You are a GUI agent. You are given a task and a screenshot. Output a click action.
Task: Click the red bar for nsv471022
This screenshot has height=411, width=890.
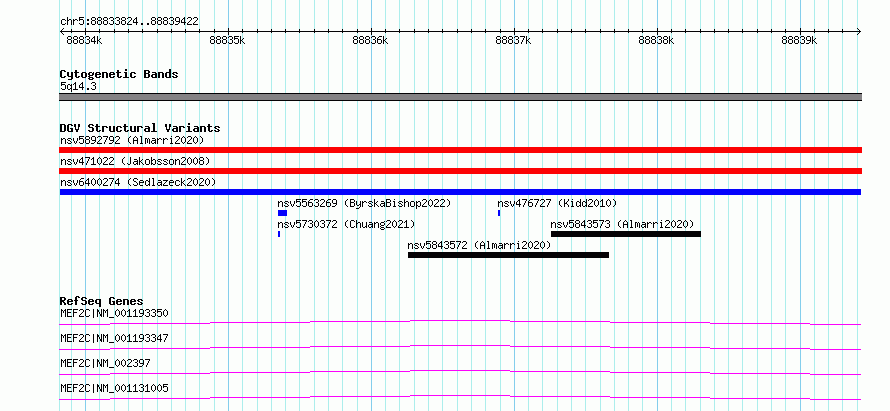(x=460, y=171)
